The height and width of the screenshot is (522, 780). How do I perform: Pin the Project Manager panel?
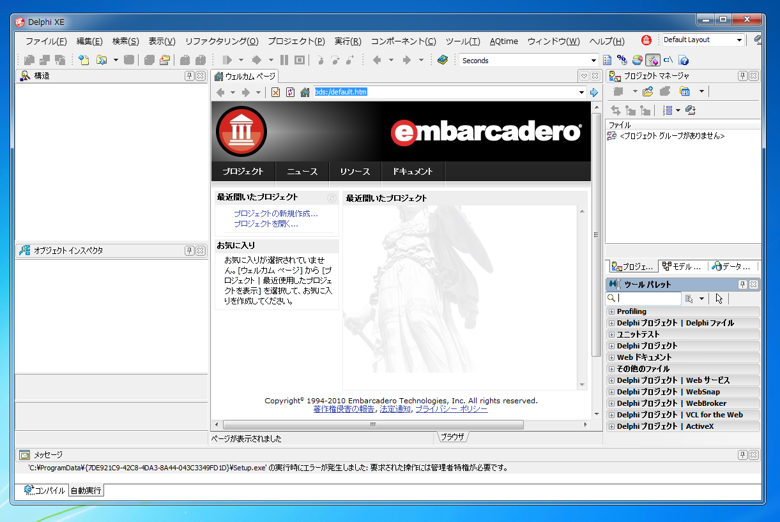tap(743, 76)
